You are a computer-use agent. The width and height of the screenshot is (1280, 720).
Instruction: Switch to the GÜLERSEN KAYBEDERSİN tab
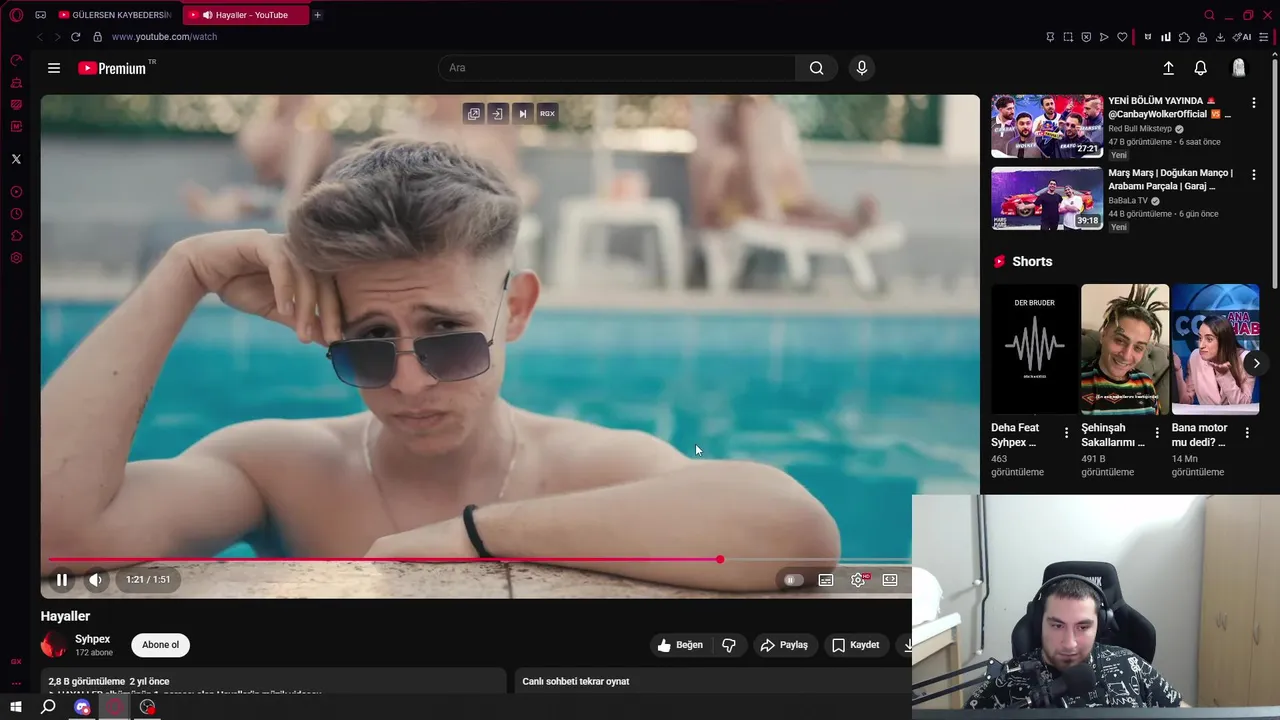click(x=116, y=15)
